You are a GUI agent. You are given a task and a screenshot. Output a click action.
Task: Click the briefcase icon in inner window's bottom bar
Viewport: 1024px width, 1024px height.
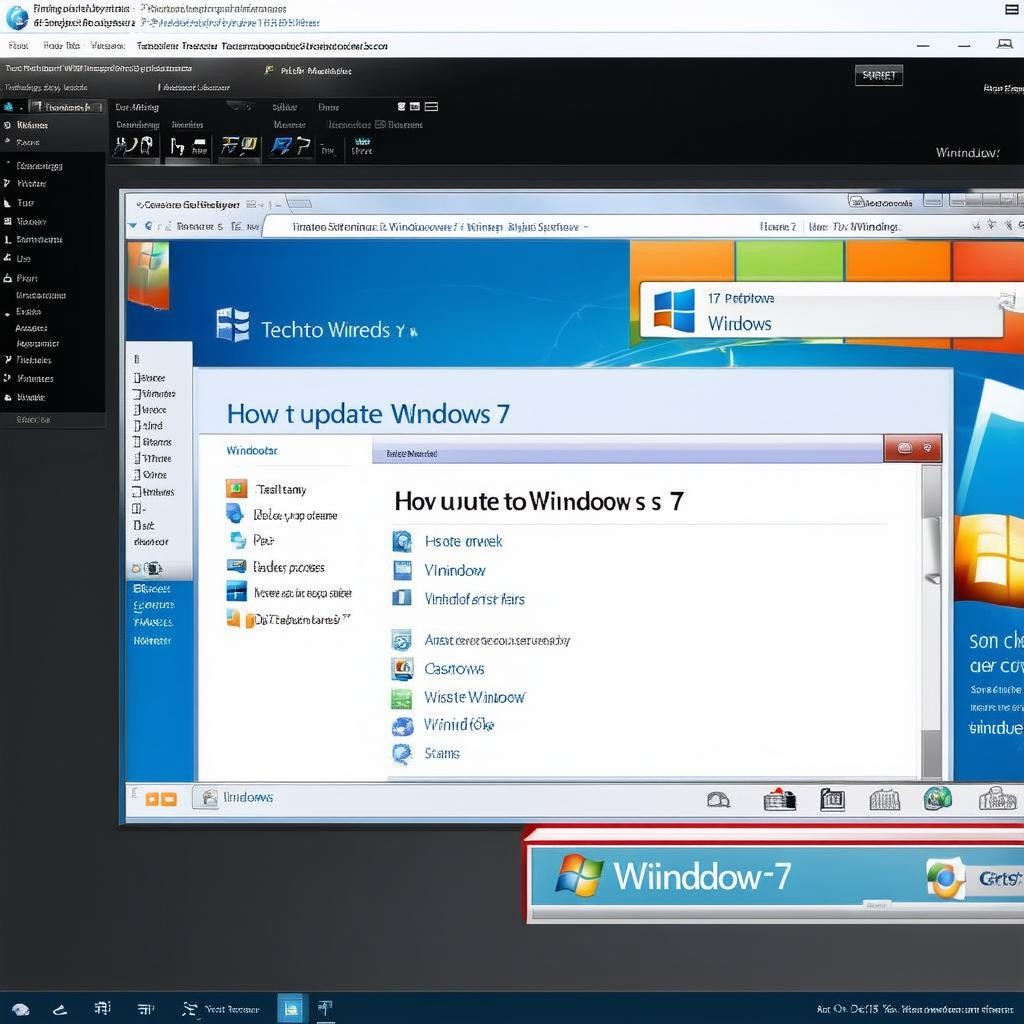(779, 799)
